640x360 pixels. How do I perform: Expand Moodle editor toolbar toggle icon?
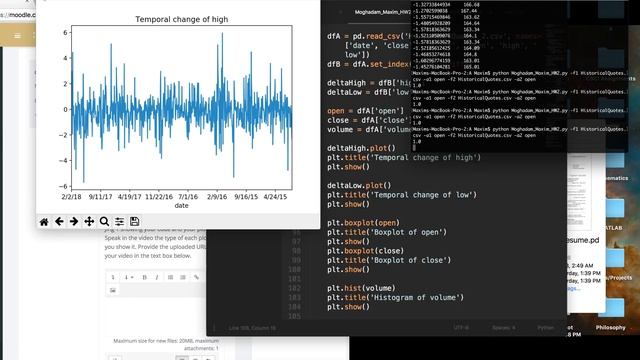[113, 277]
